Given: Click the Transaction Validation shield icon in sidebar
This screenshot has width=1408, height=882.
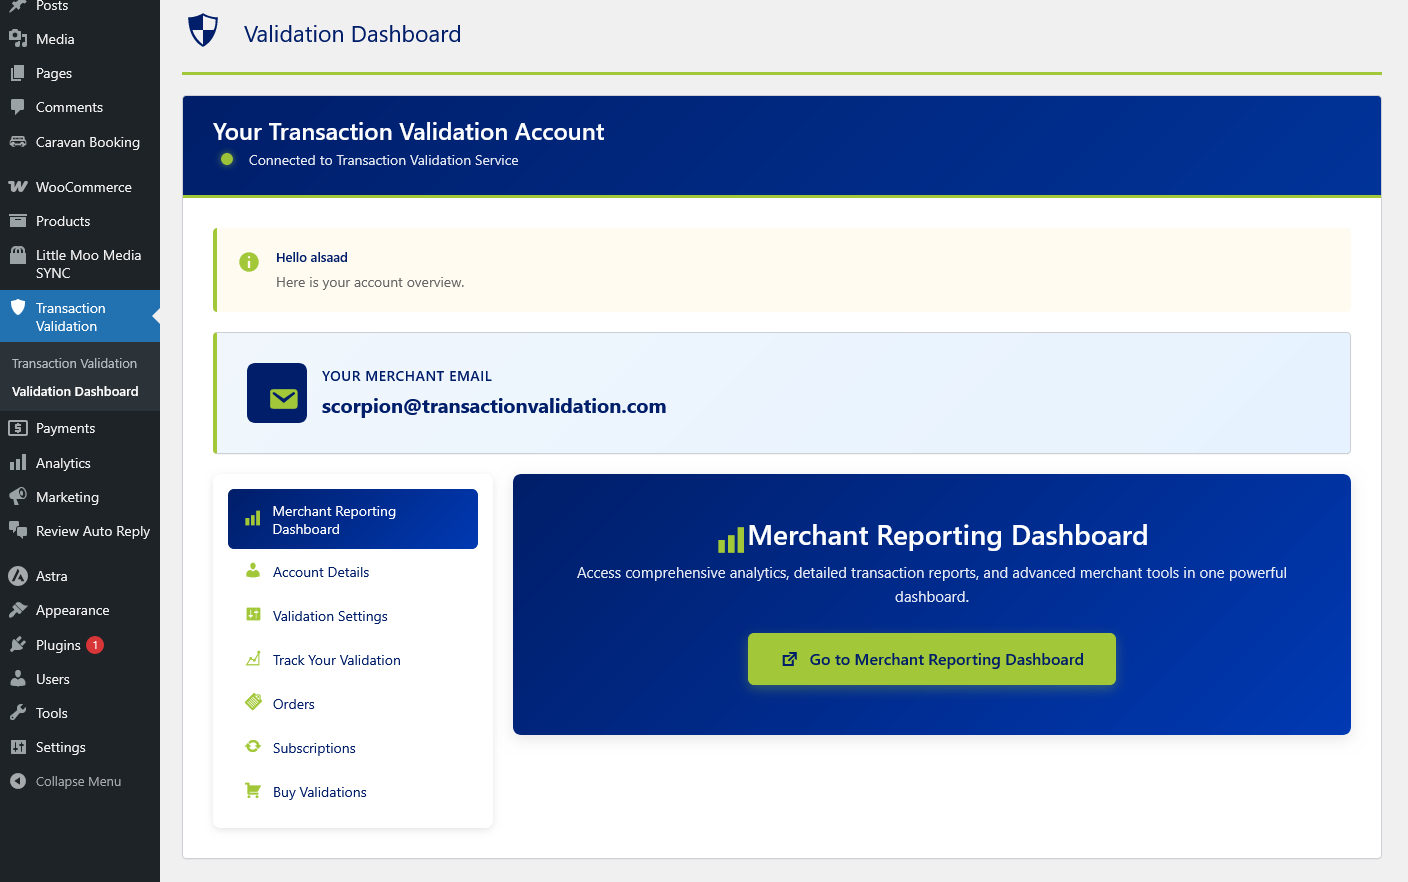Looking at the screenshot, I should [18, 308].
